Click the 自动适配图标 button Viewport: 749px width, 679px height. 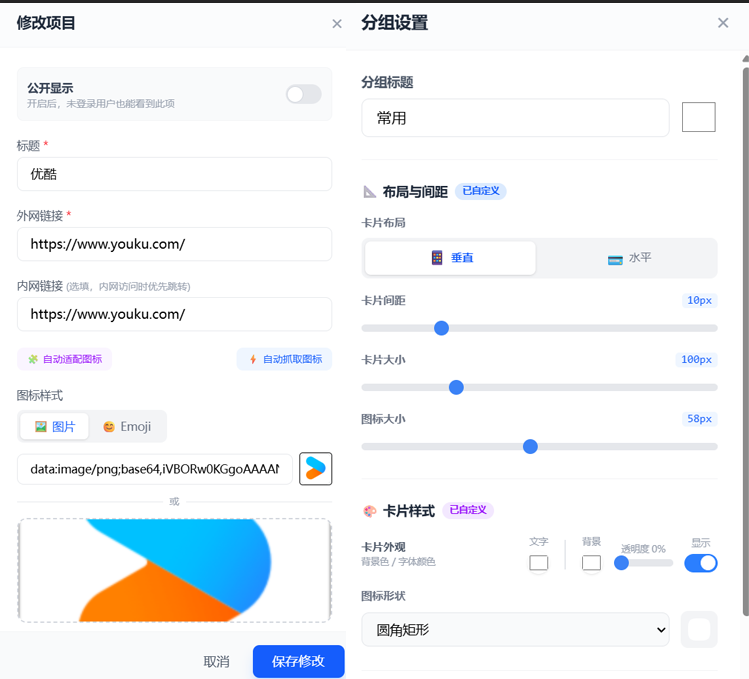coord(64,359)
